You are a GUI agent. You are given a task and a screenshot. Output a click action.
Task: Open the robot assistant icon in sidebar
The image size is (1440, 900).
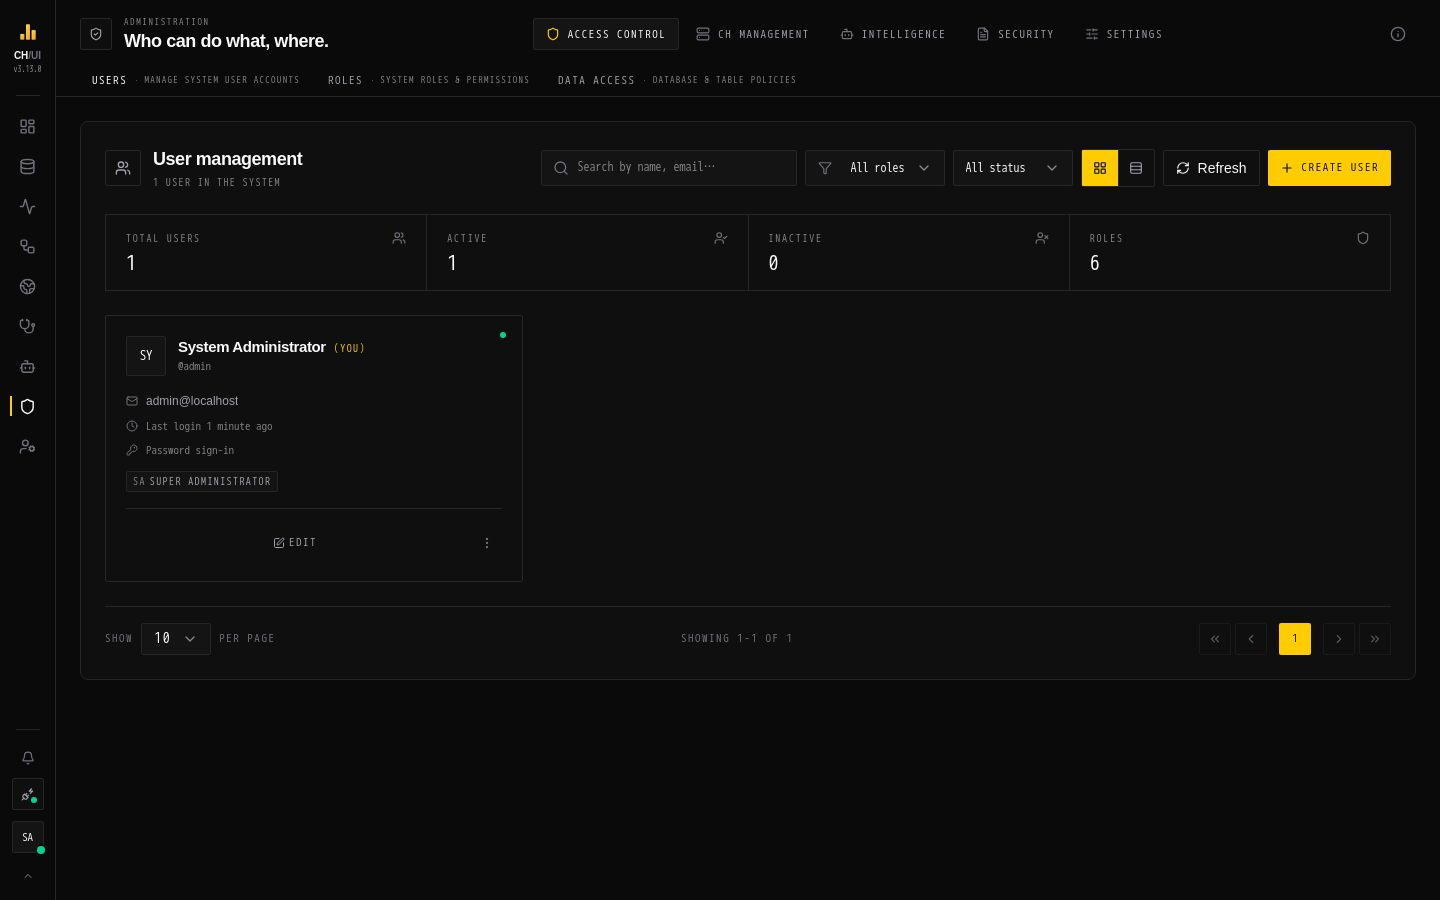[x=27, y=367]
